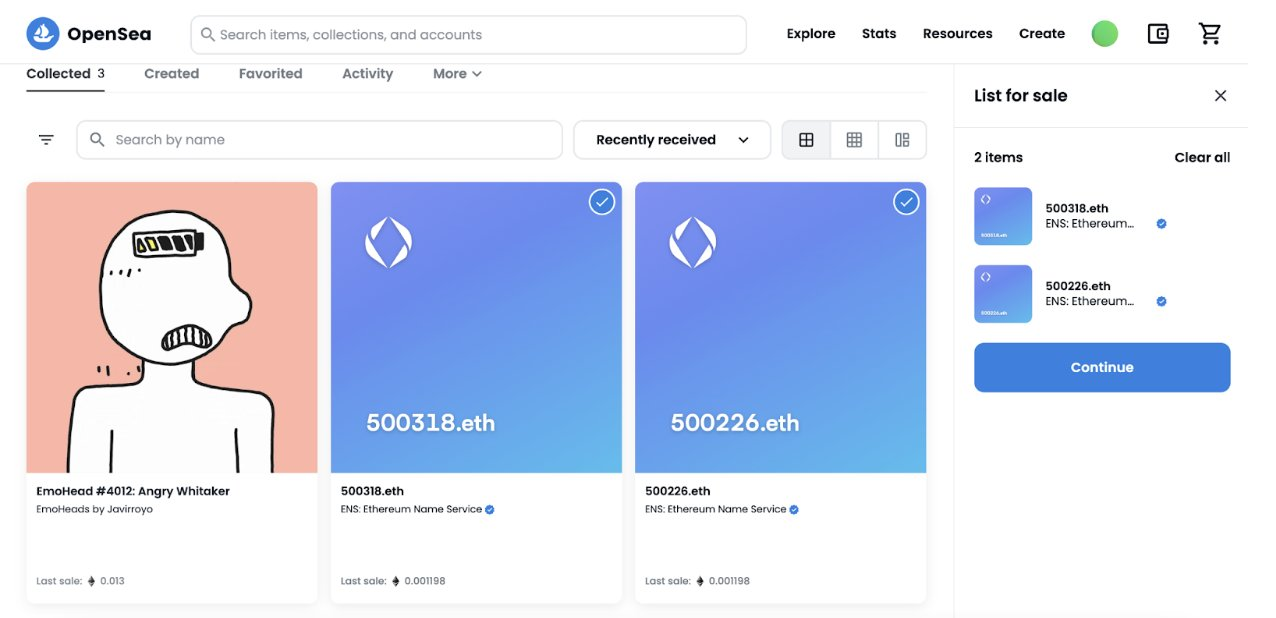Viewport: 1276px width, 618px height.
Task: Click the List for sale heading
Action: click(1020, 96)
